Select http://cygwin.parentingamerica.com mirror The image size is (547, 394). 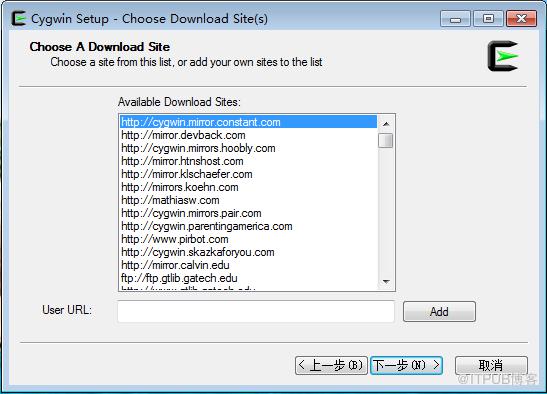pos(248,226)
